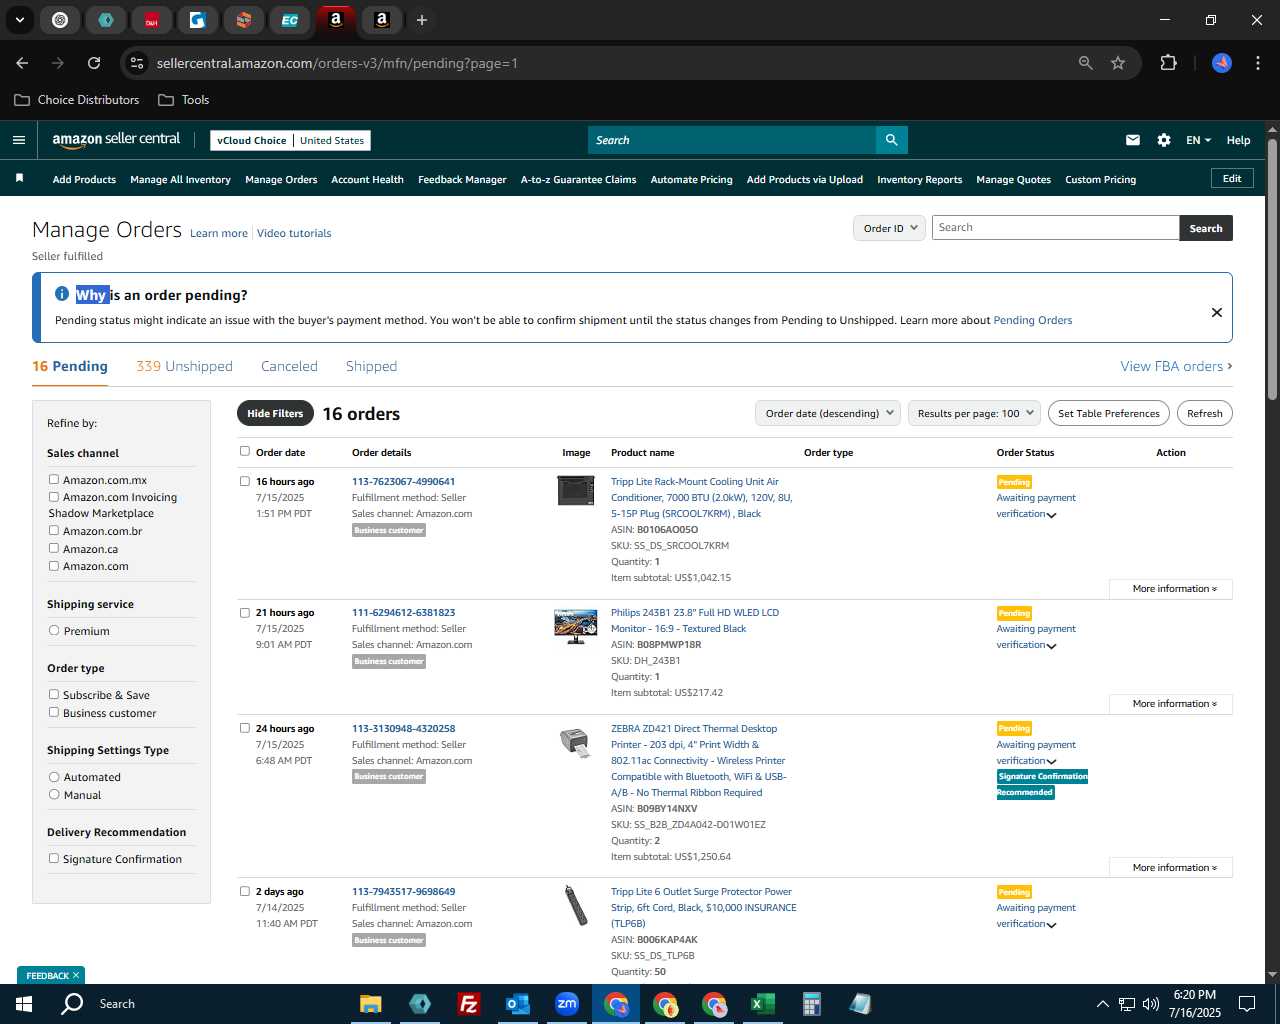This screenshot has height=1024, width=1280.
Task: Click the Amazon Seller Central logo
Action: click(x=116, y=140)
